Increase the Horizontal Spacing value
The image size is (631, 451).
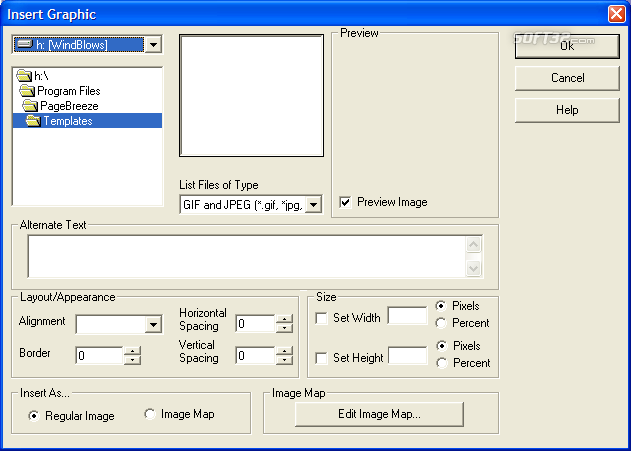285,319
